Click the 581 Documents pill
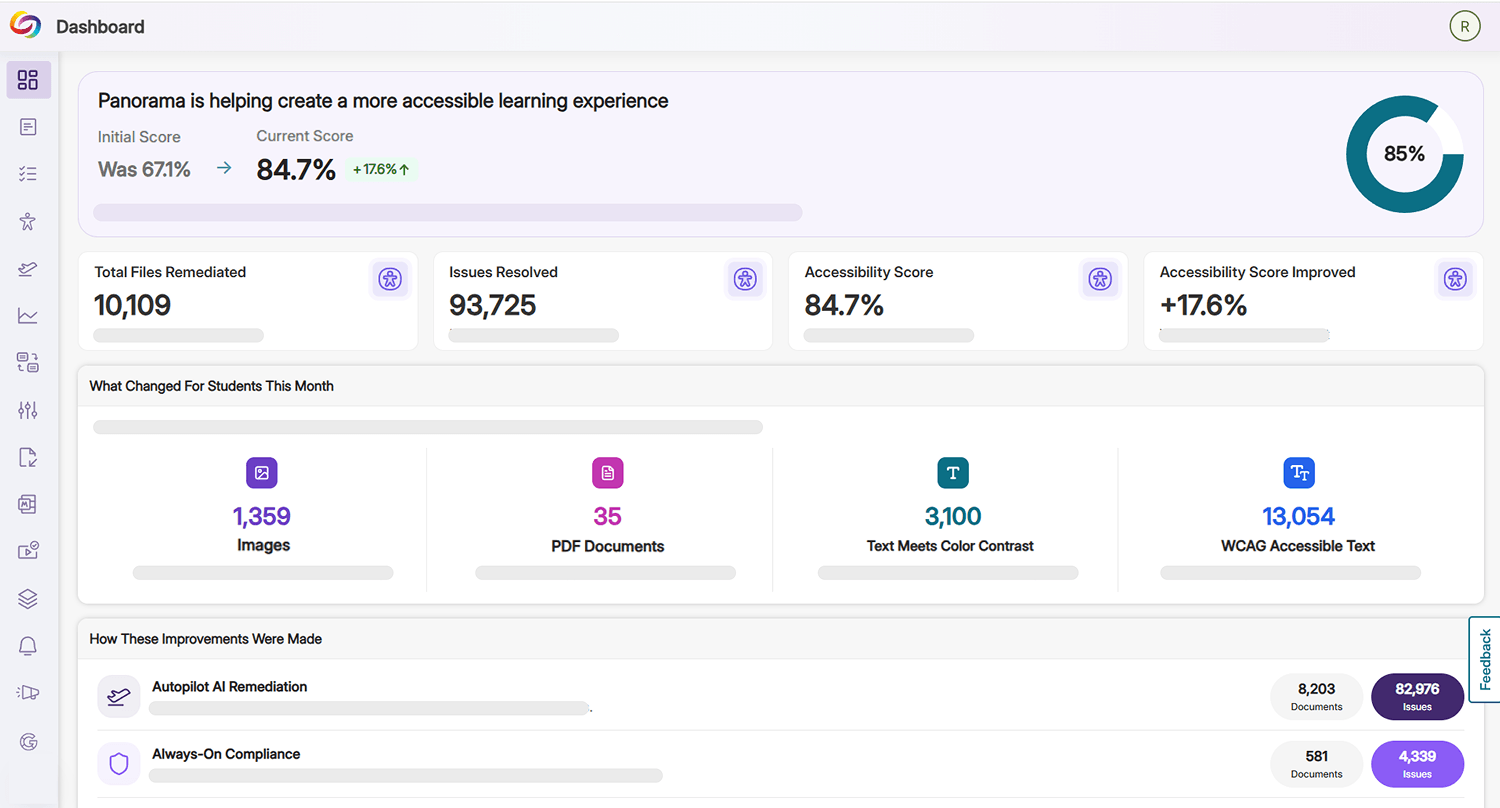Image resolution: width=1500 pixels, height=808 pixels. [x=1316, y=764]
